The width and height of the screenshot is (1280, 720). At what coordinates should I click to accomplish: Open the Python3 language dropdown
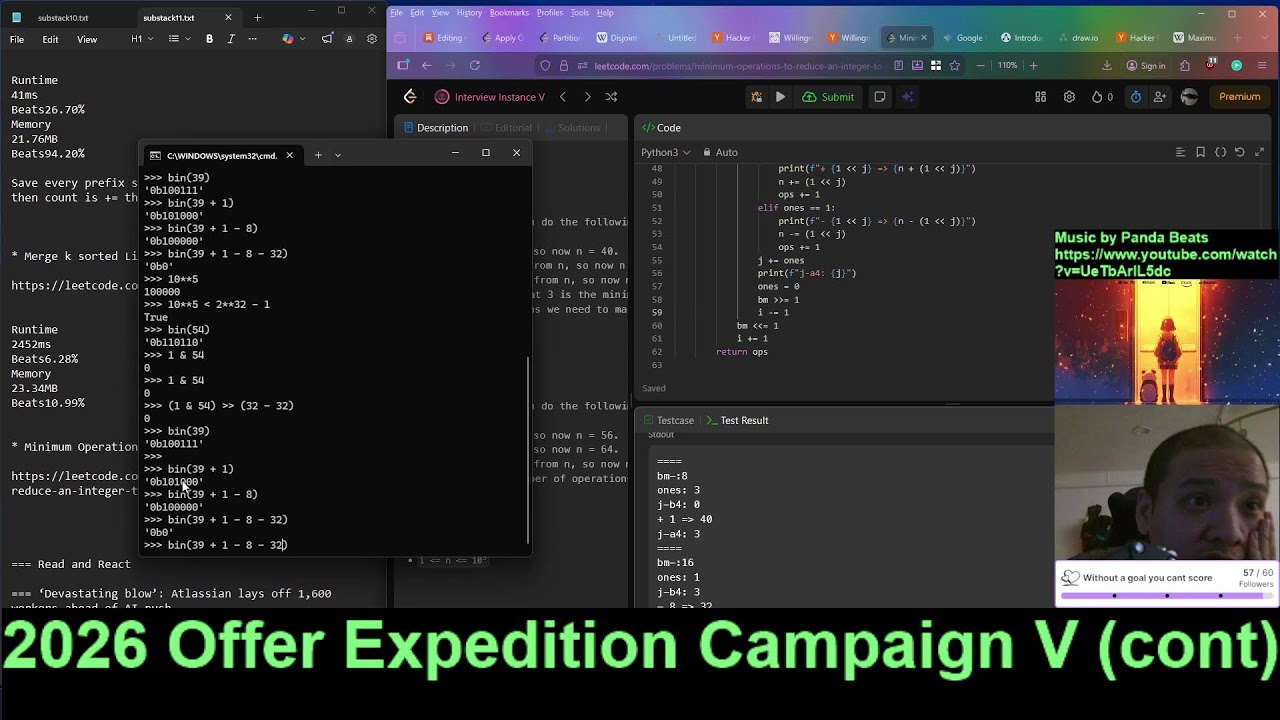(665, 152)
